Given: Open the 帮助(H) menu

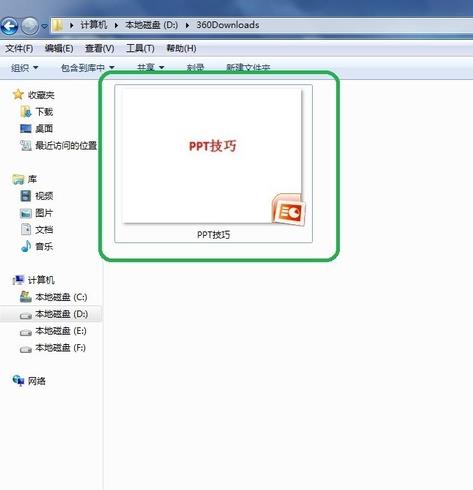Looking at the screenshot, I should (181, 49).
